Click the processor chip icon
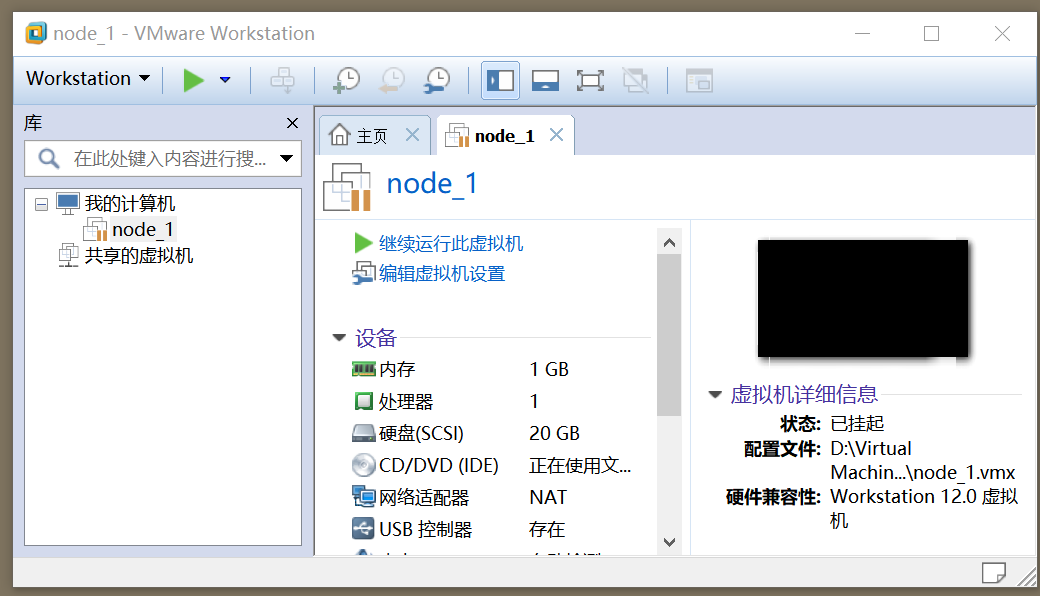Image resolution: width=1040 pixels, height=596 pixels. click(x=363, y=401)
